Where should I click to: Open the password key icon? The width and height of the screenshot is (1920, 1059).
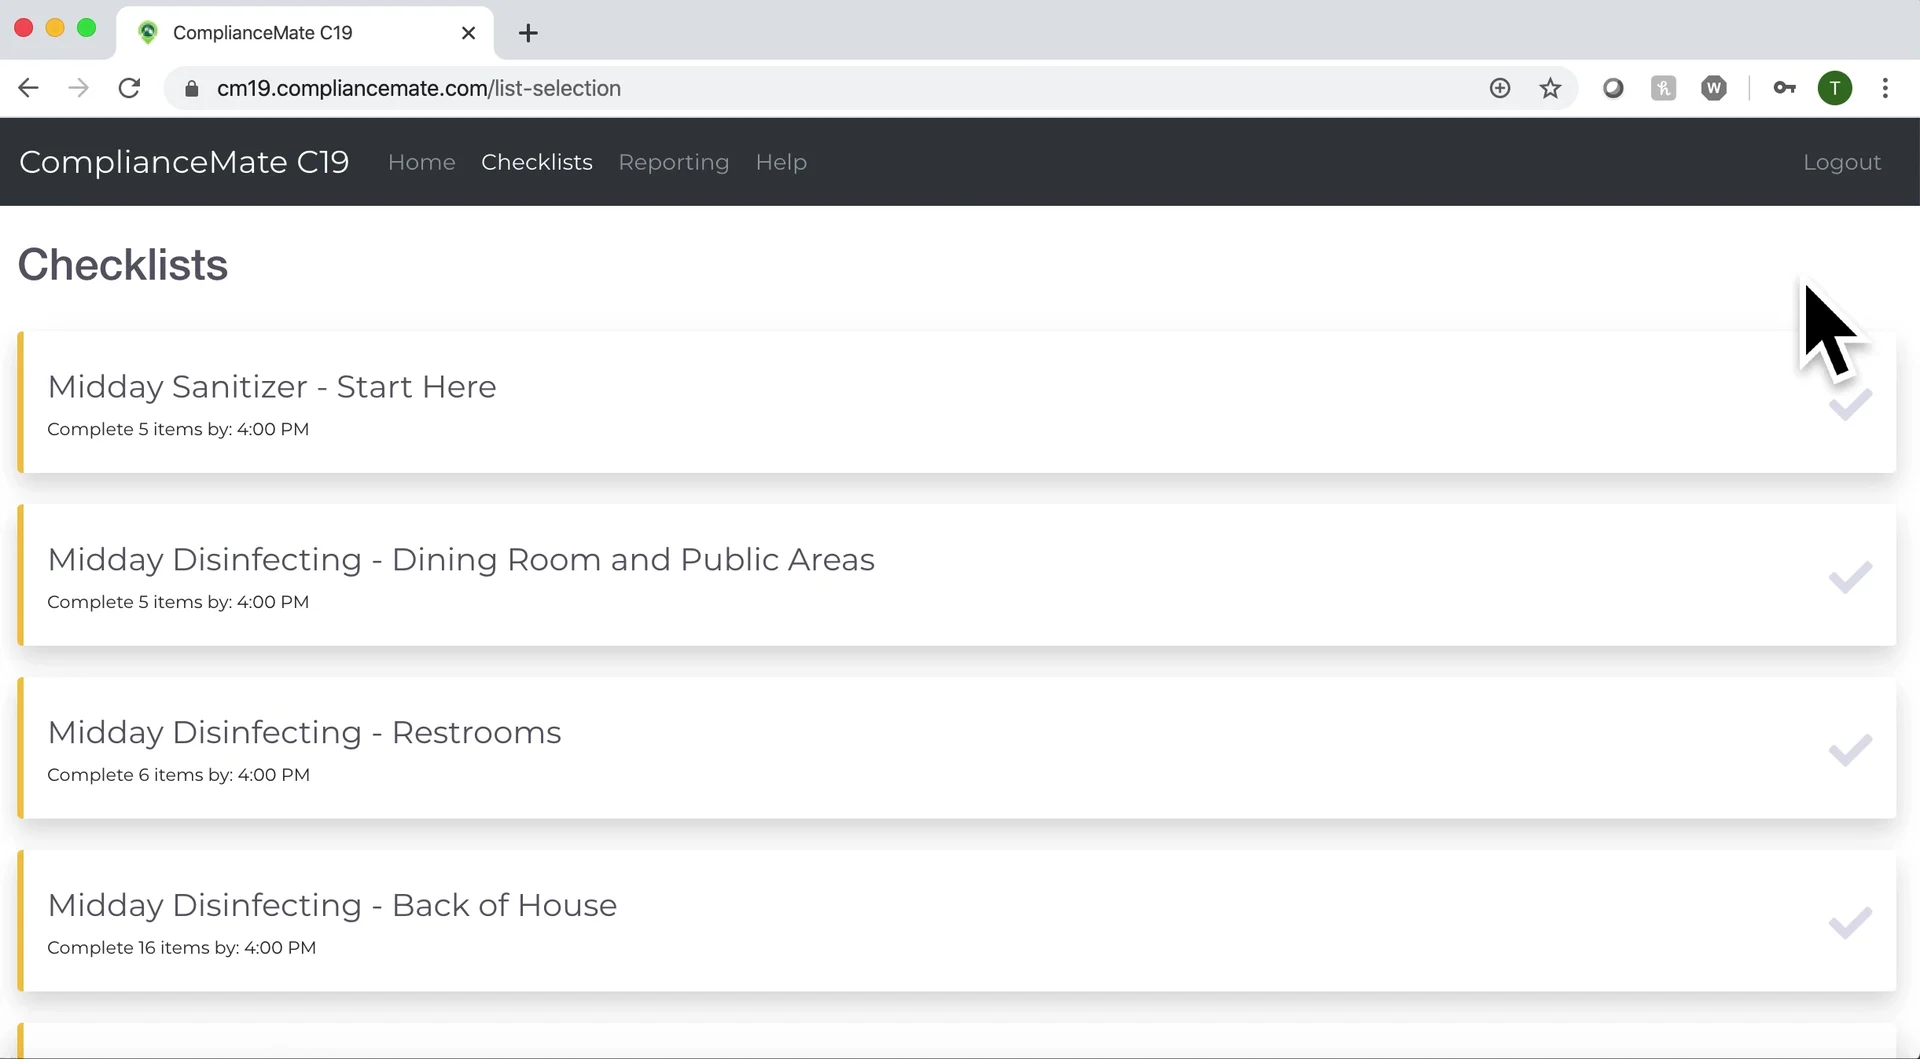coord(1784,88)
